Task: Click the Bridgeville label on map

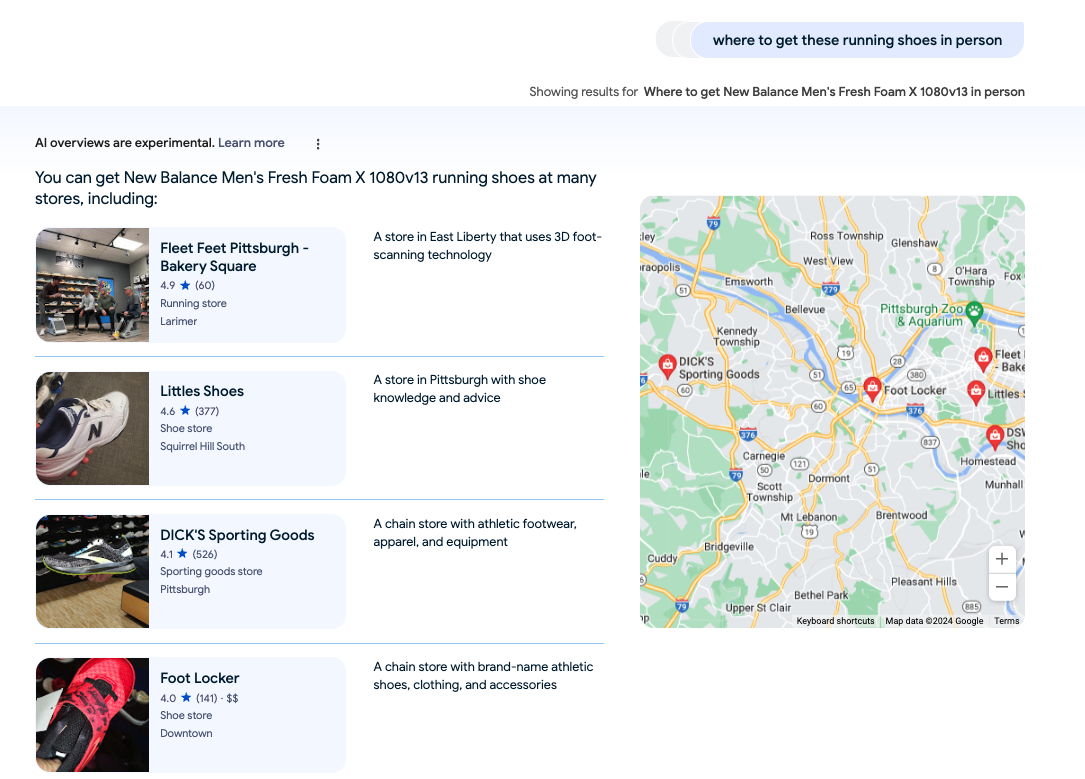Action: pos(729,547)
